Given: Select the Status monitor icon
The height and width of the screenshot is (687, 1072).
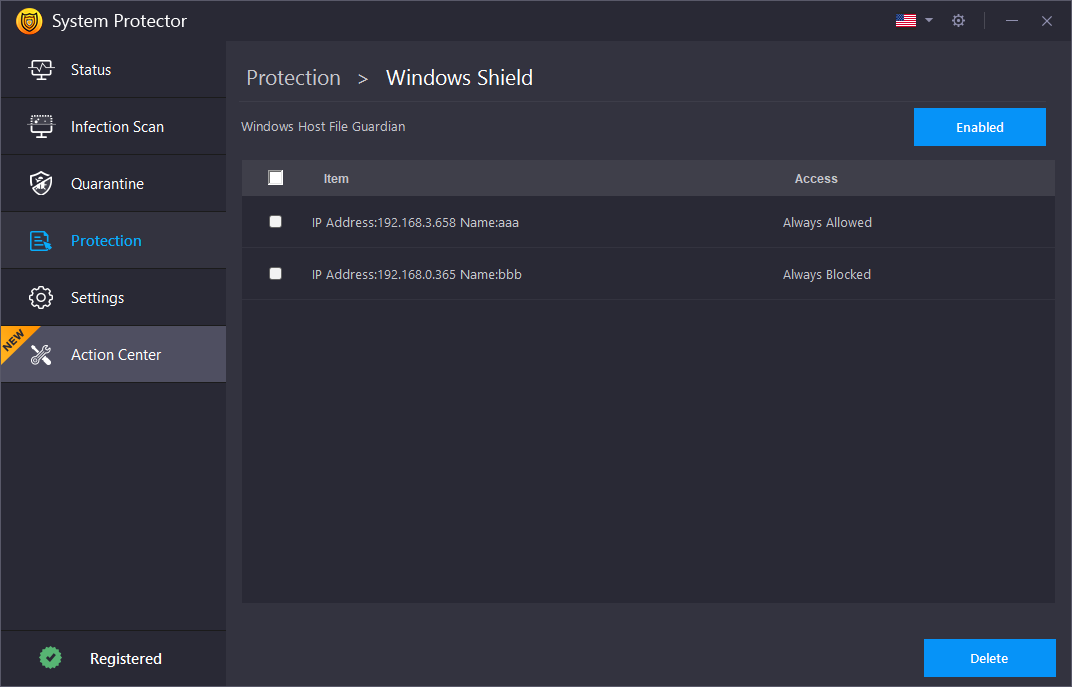Looking at the screenshot, I should click(x=41, y=69).
